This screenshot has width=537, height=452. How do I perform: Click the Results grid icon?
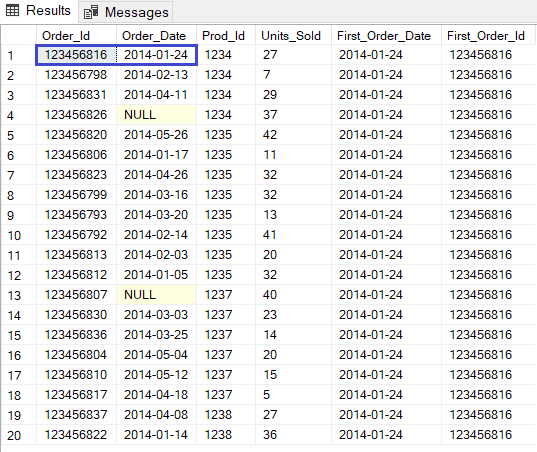(13, 11)
